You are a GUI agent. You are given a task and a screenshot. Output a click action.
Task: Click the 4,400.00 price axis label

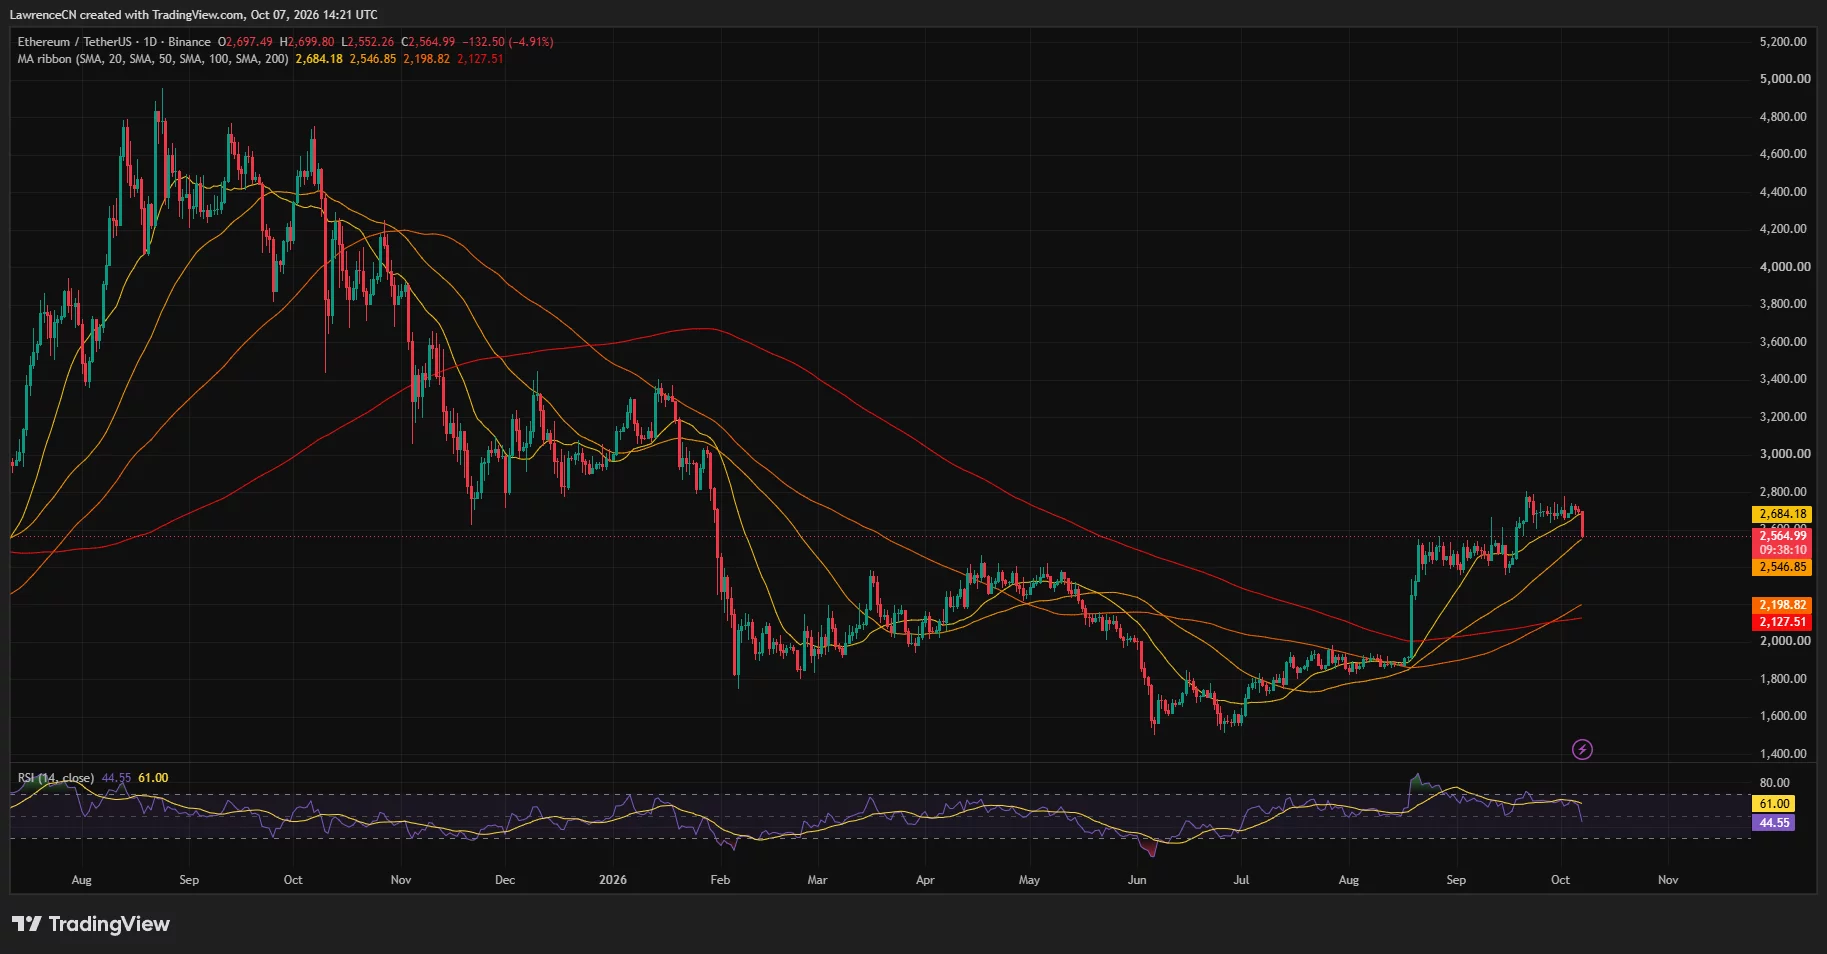click(1783, 192)
